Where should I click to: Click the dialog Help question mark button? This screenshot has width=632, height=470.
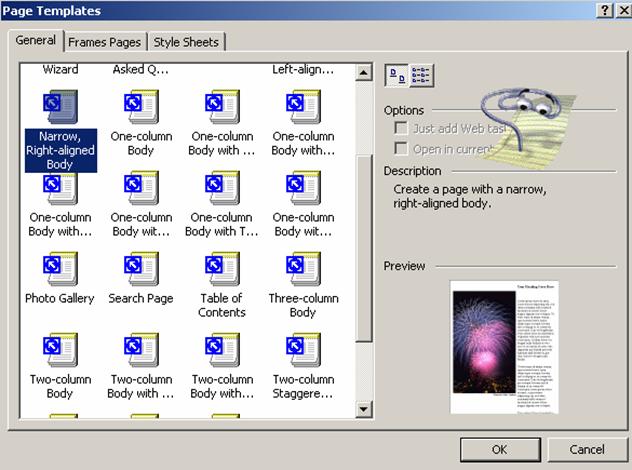pos(606,9)
